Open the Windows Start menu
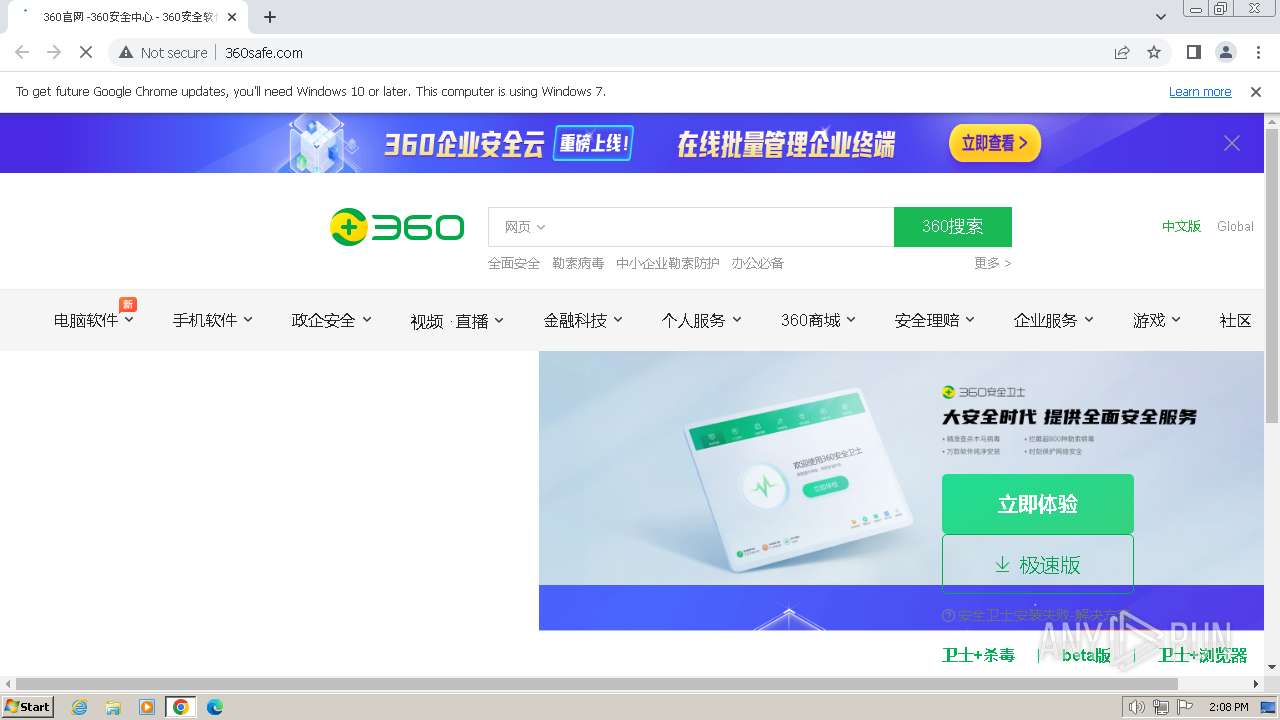 click(x=27, y=706)
